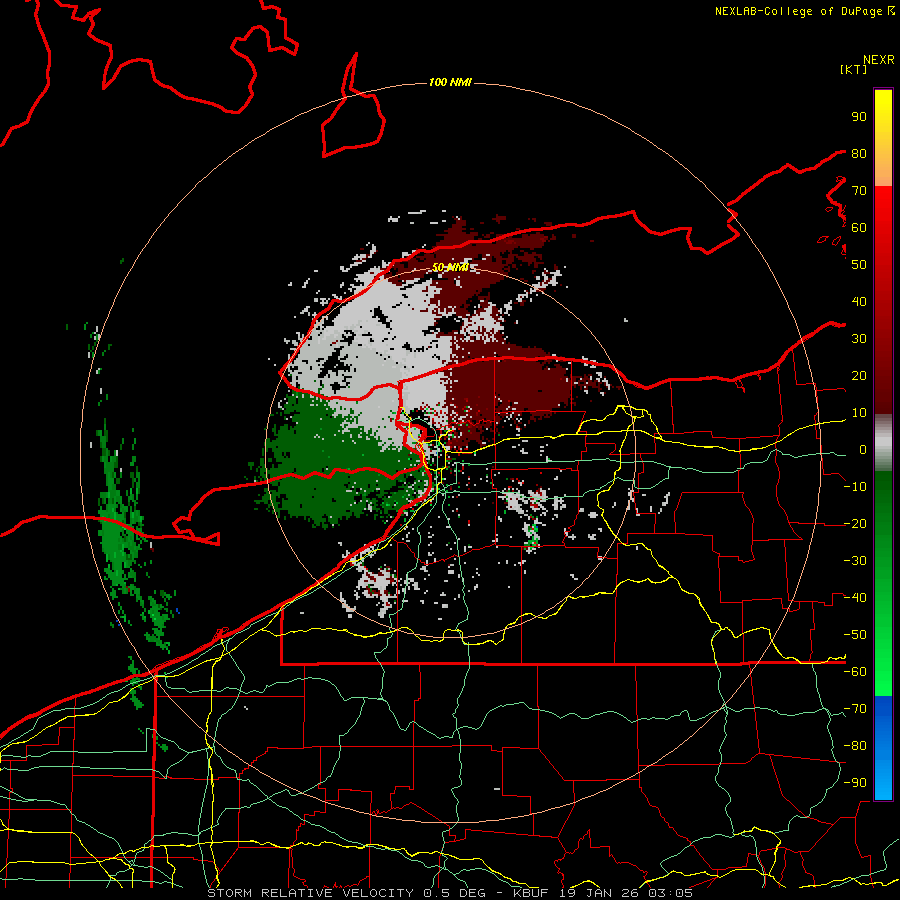Click the 50 NMI range ring label
The width and height of the screenshot is (900, 900).
(x=450, y=267)
